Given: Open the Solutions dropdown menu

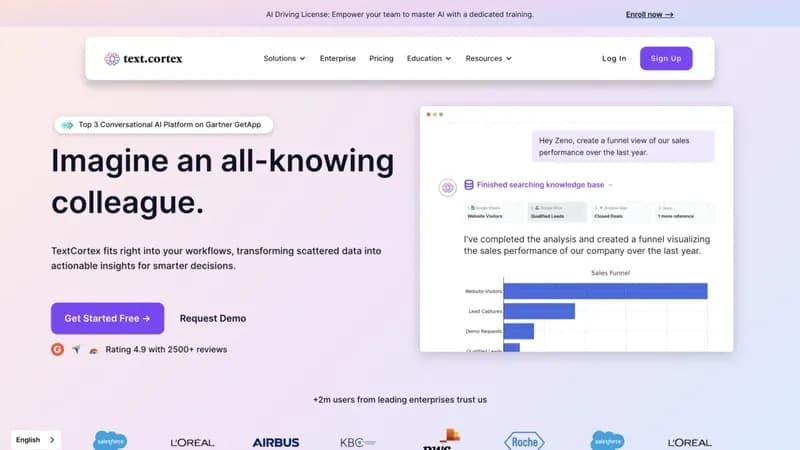Looking at the screenshot, I should point(284,59).
